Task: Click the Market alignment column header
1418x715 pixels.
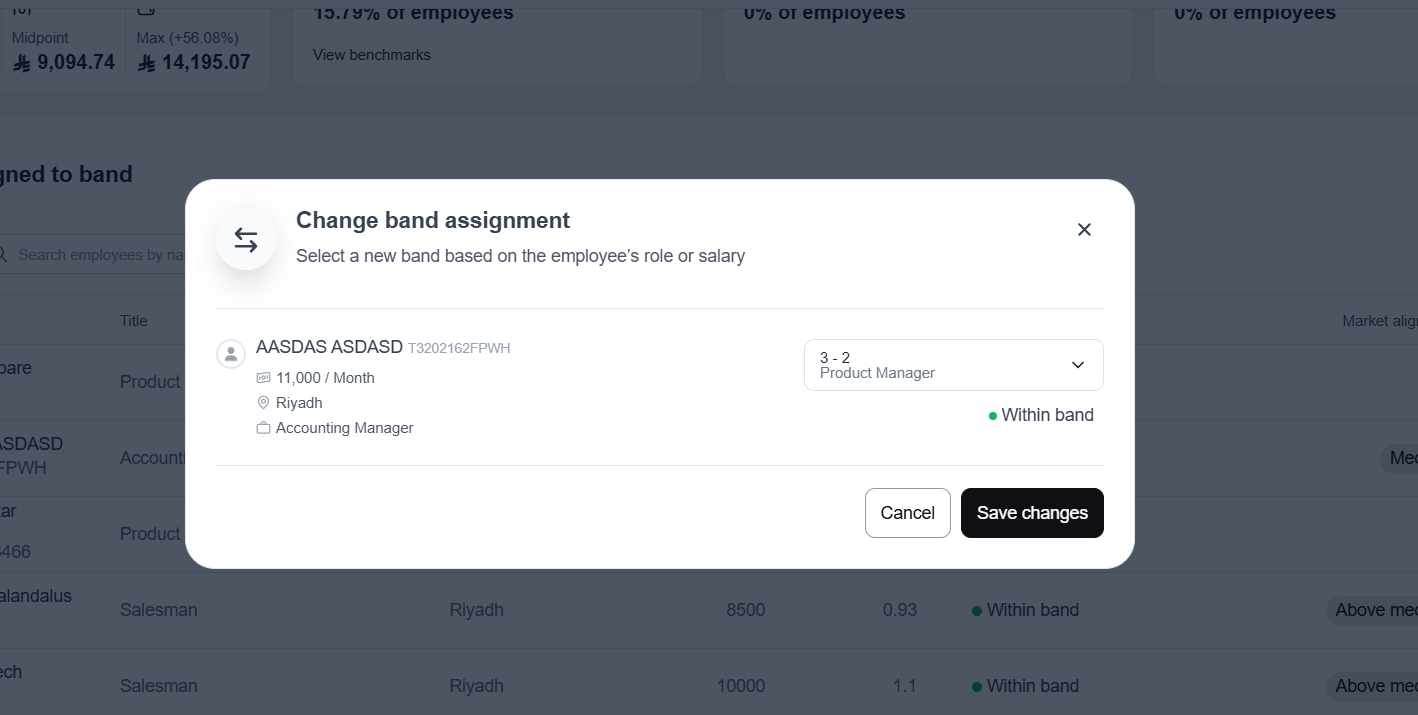Action: pos(1379,321)
